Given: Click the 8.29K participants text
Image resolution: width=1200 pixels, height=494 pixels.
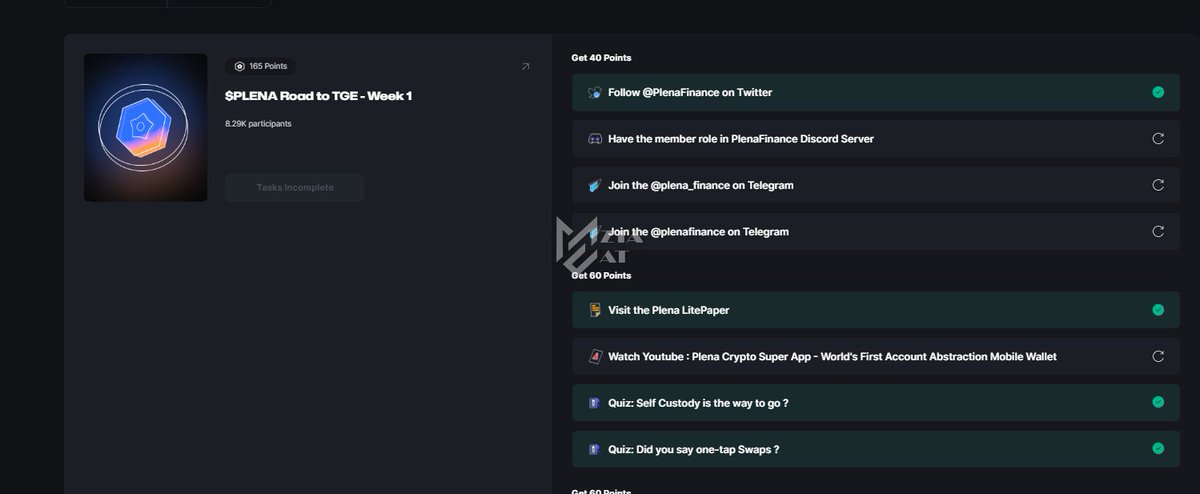Looking at the screenshot, I should pos(258,124).
